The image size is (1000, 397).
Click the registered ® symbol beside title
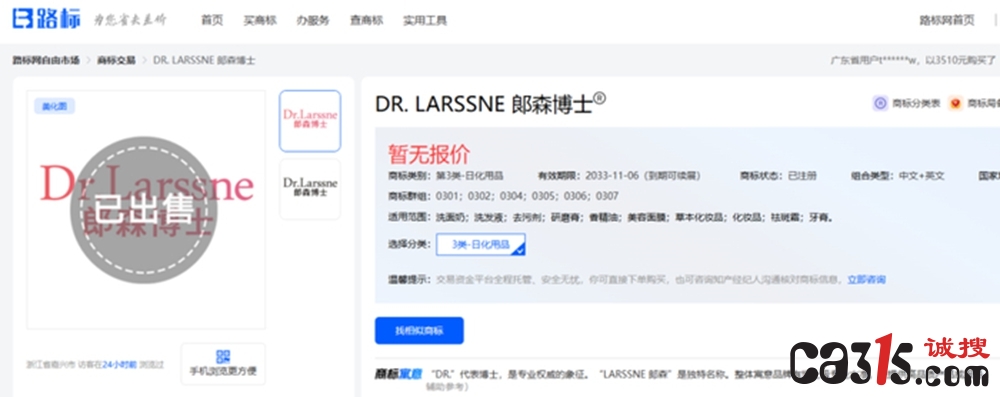(599, 98)
